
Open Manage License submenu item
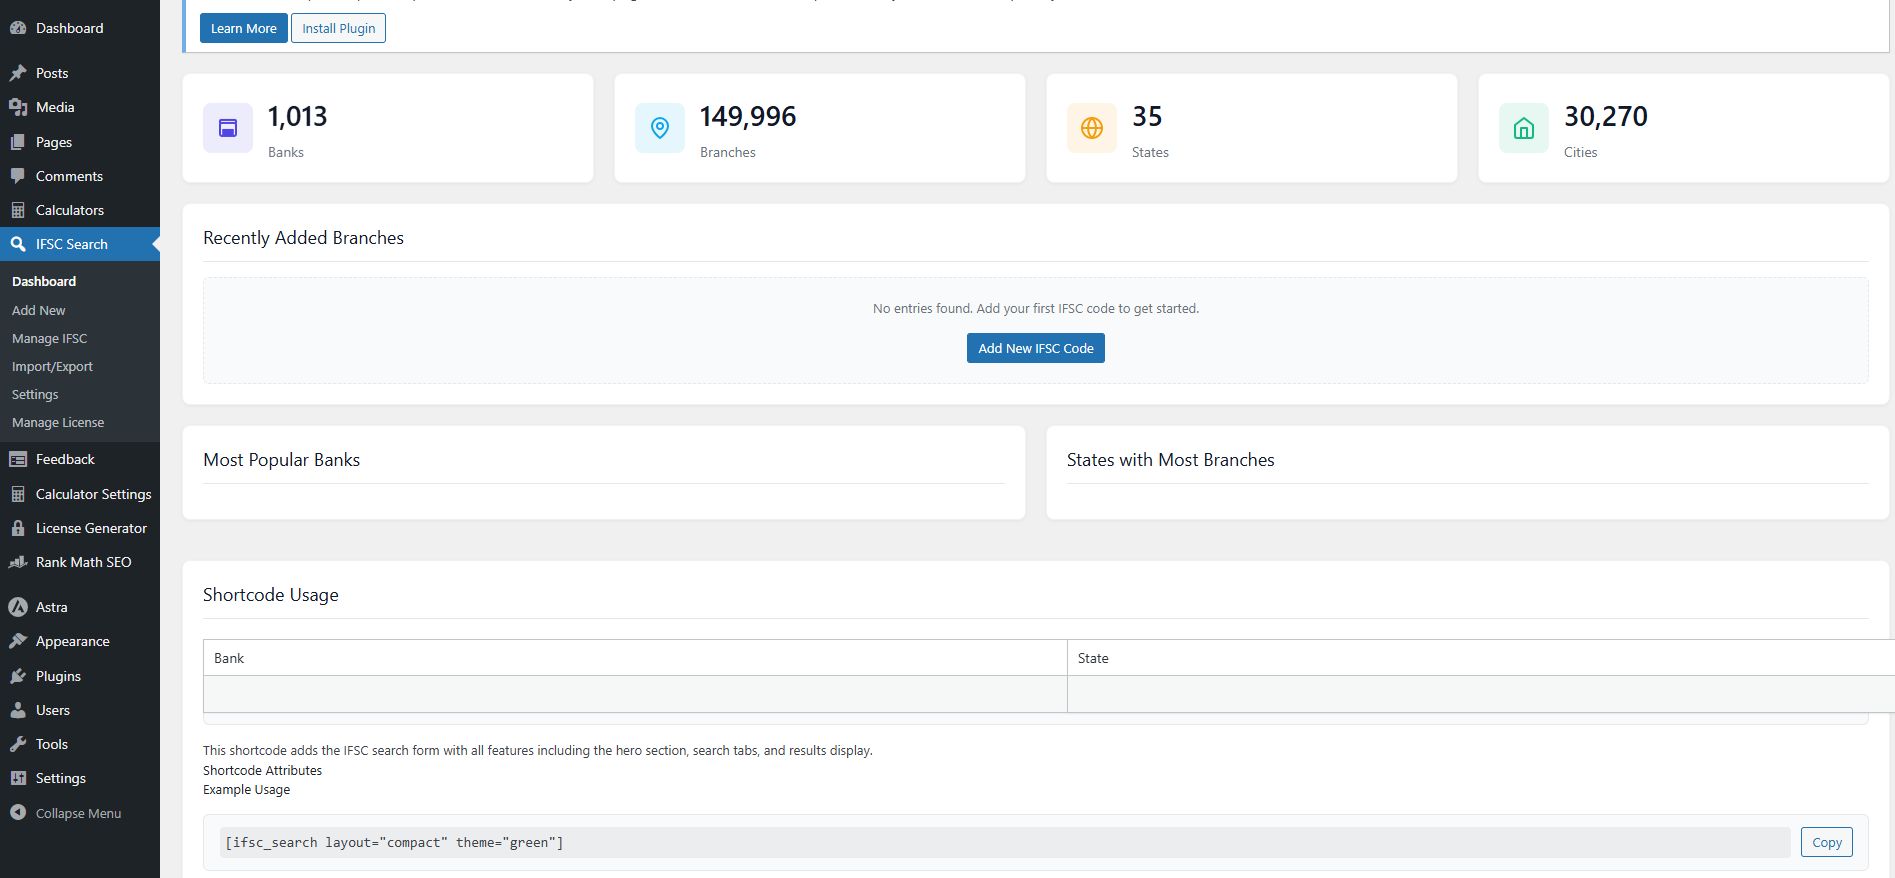(58, 422)
